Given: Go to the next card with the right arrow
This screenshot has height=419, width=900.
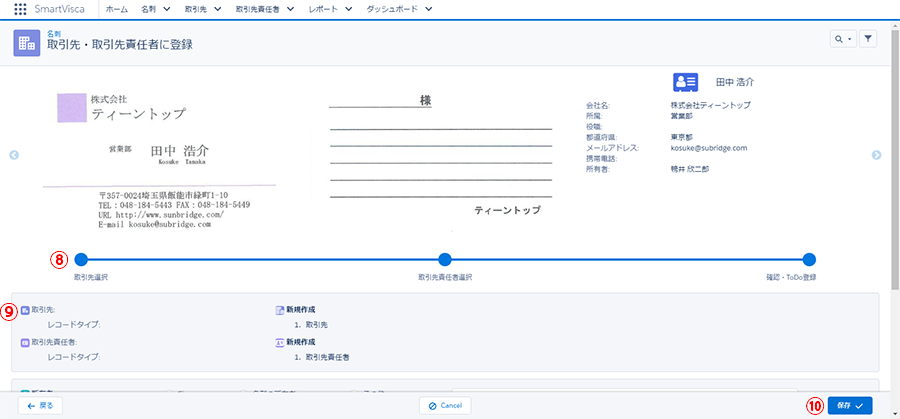Looking at the screenshot, I should click(876, 155).
